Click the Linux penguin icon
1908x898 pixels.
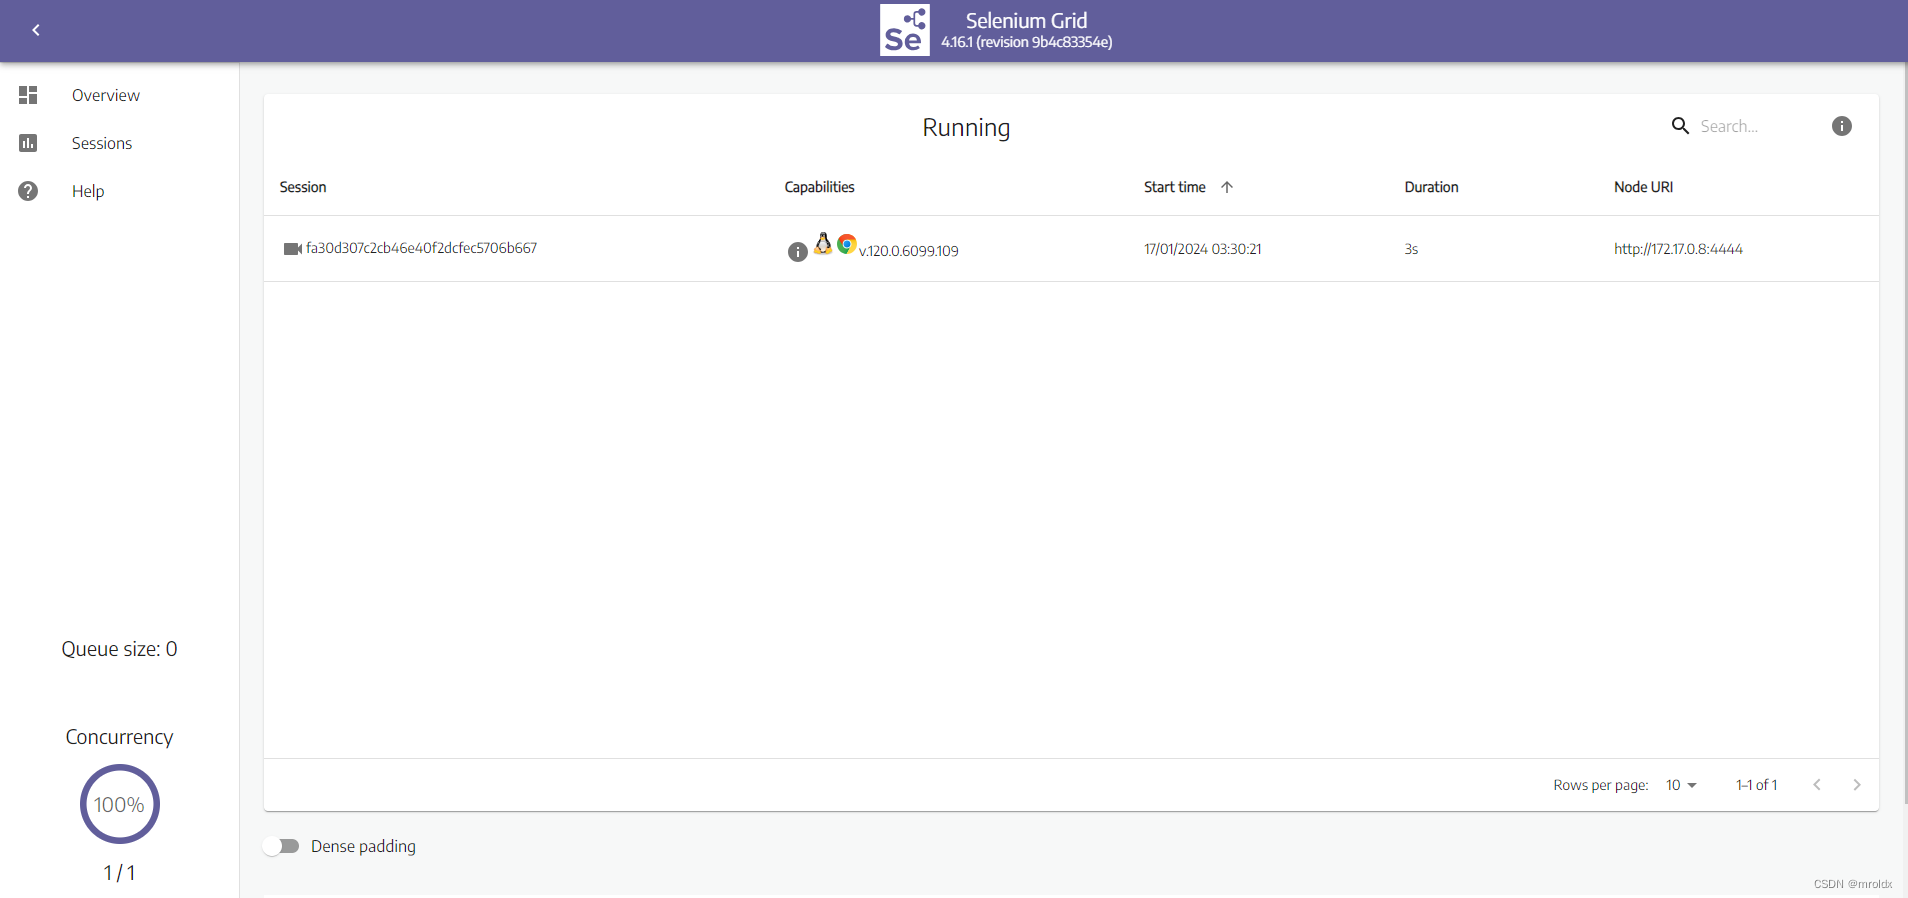point(823,243)
